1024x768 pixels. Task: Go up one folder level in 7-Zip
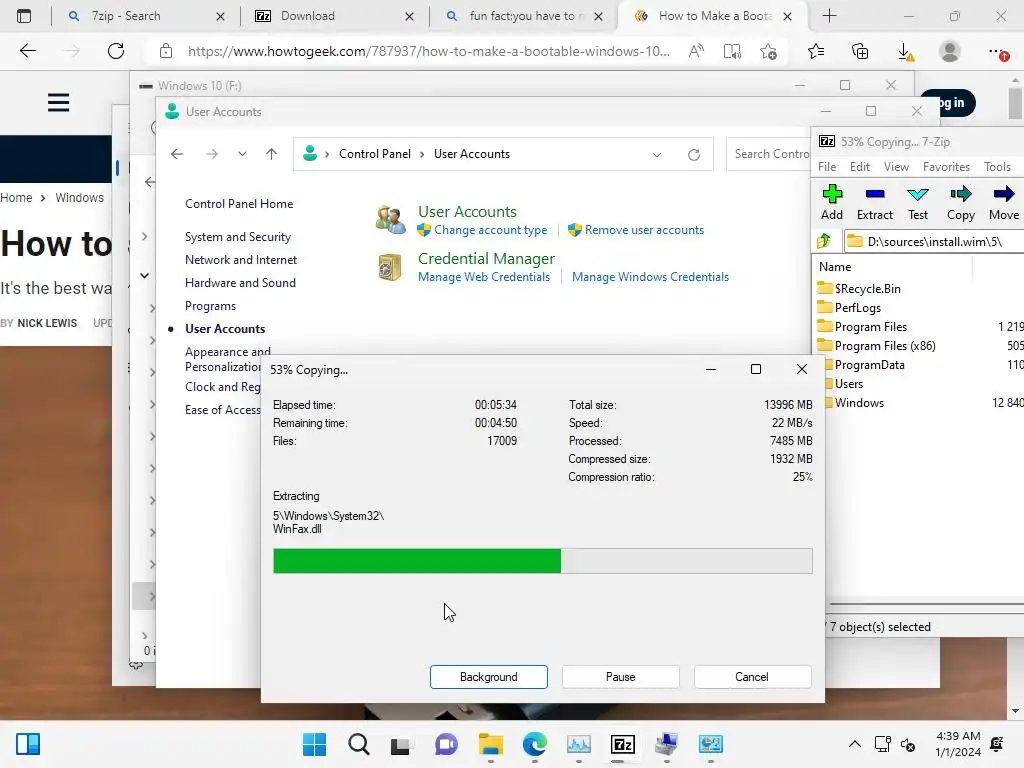pos(824,241)
